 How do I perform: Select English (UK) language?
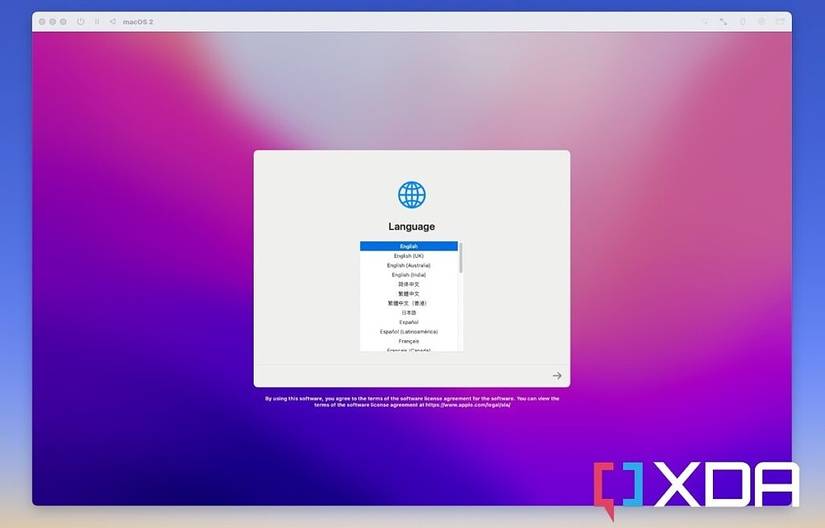point(409,256)
